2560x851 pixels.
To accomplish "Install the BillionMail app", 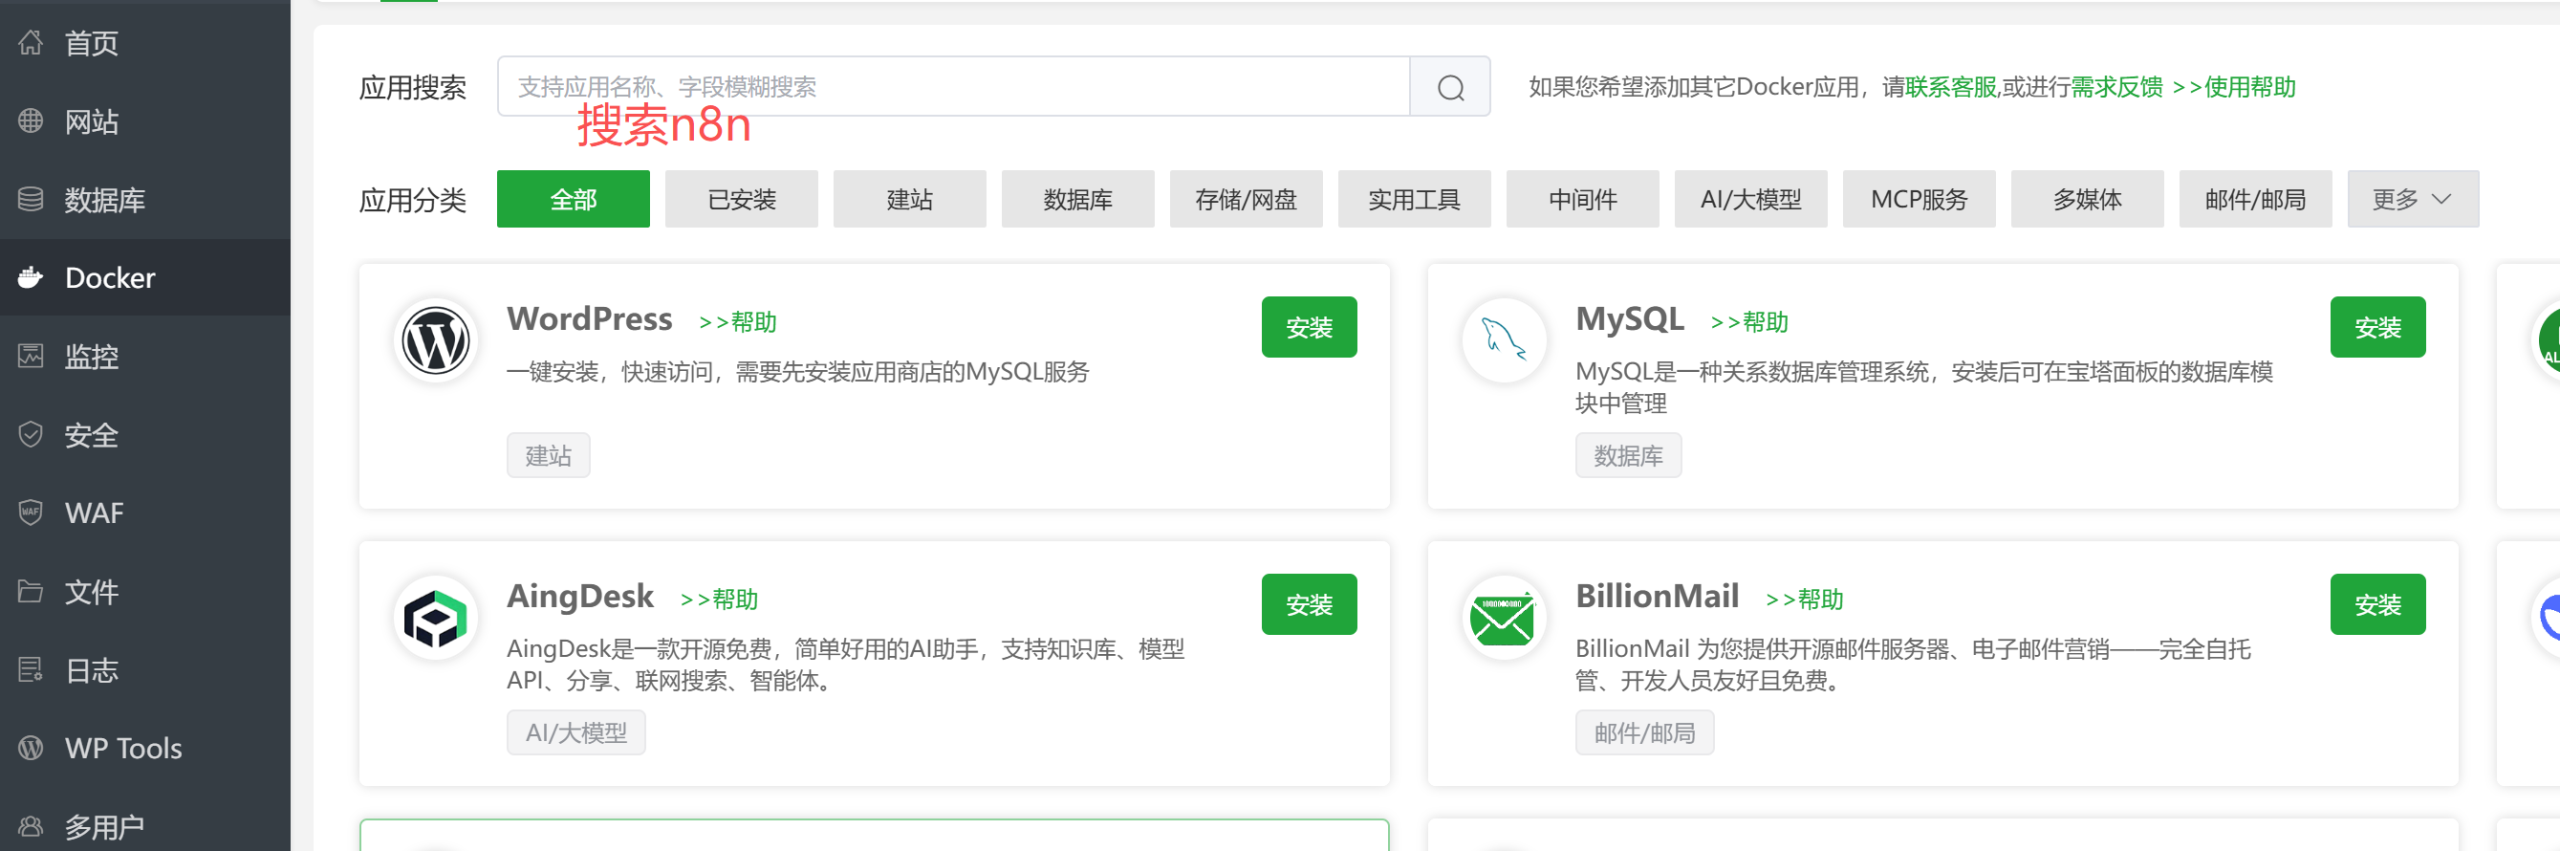I will 2377,604.
